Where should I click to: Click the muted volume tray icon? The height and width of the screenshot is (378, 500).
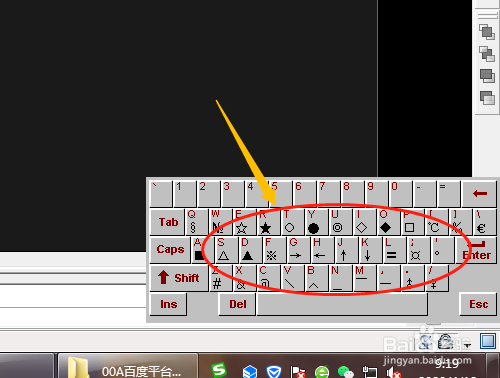(x=393, y=372)
